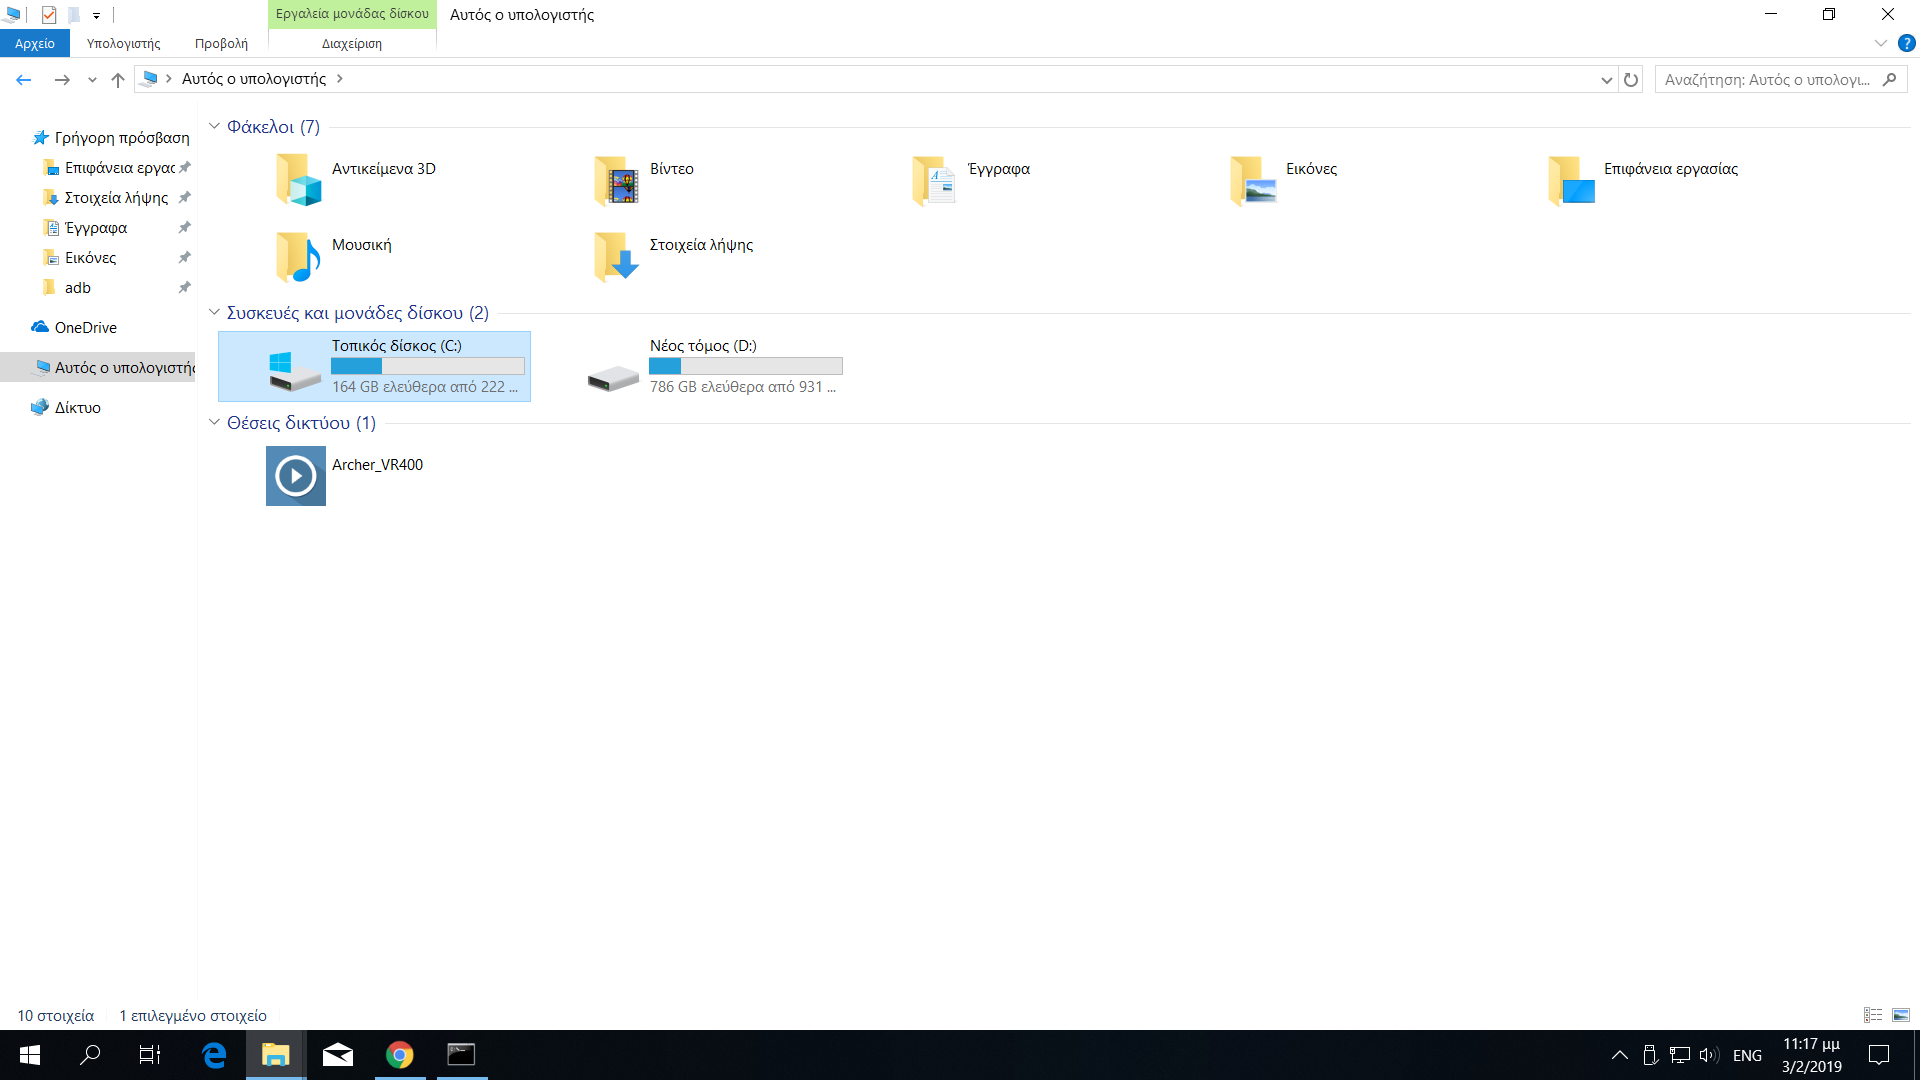Image resolution: width=1920 pixels, height=1080 pixels.
Task: Open the Προβολή ribbon tab
Action: point(221,43)
